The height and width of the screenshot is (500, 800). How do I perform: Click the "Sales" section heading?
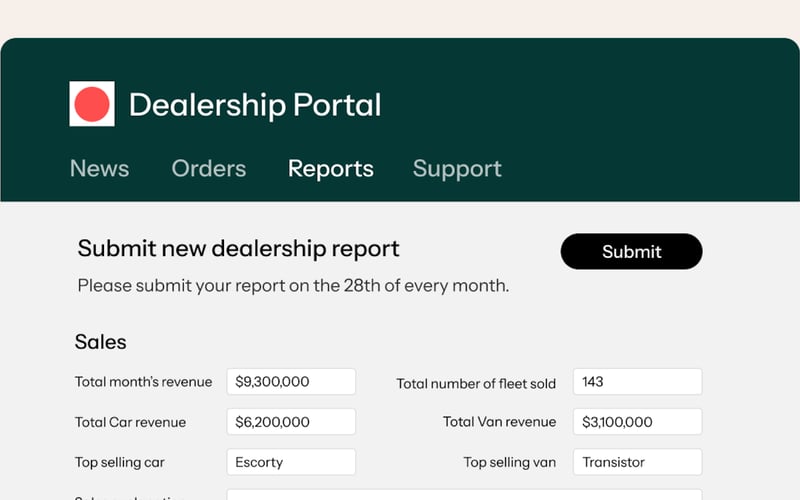tap(100, 342)
